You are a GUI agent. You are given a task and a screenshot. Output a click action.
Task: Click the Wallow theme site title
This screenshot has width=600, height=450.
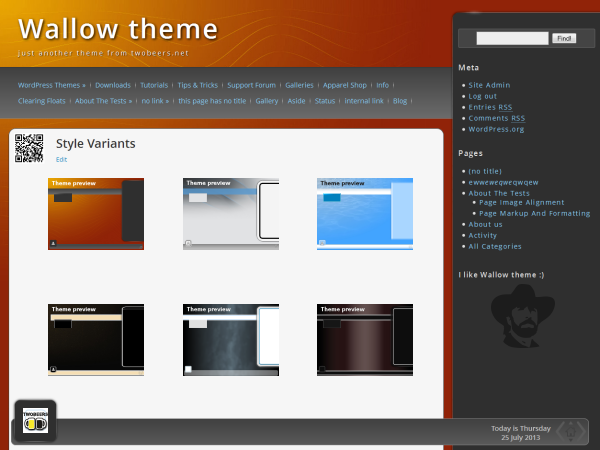(x=118, y=29)
